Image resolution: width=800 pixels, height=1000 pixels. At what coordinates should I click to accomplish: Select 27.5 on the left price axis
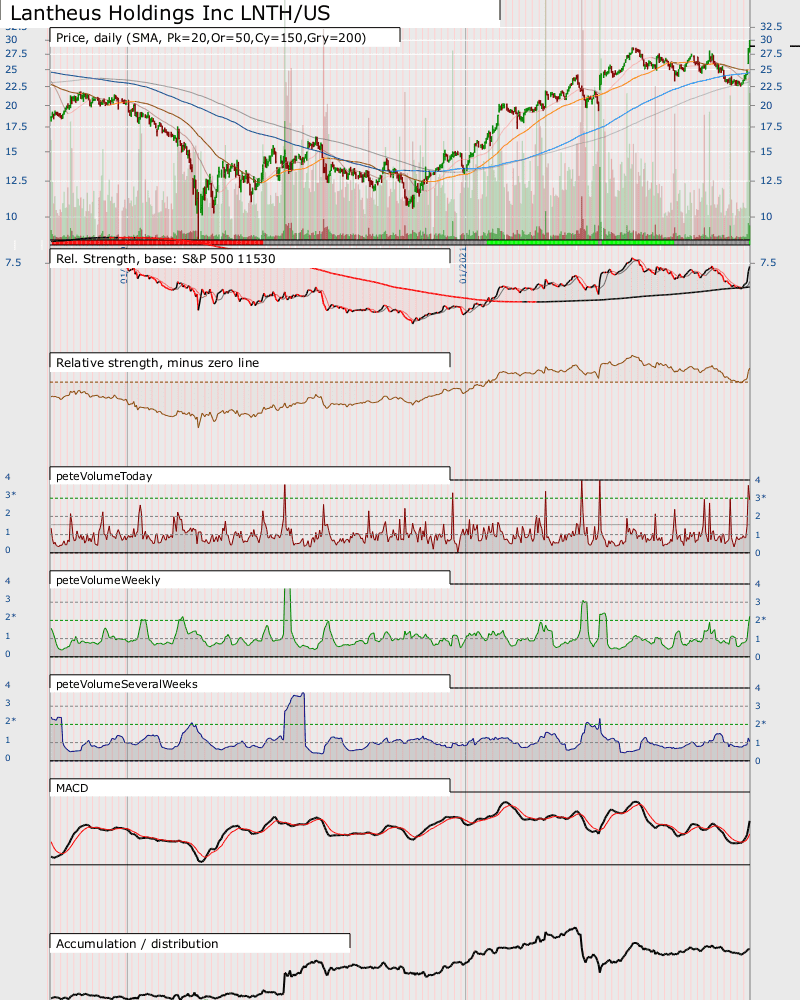tap(16, 54)
